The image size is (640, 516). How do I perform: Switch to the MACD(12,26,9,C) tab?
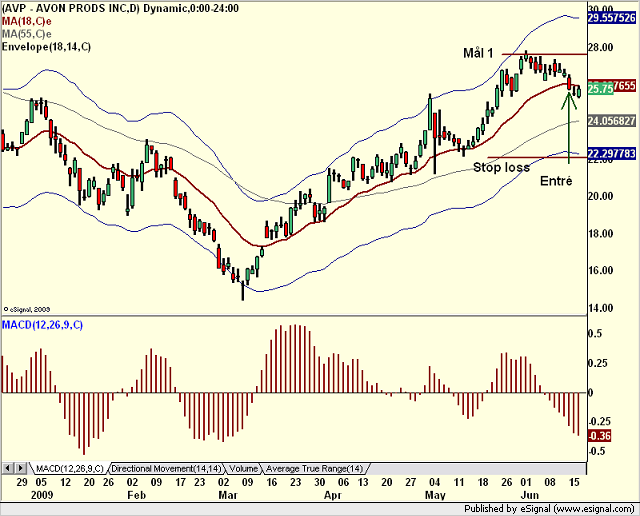(69, 468)
